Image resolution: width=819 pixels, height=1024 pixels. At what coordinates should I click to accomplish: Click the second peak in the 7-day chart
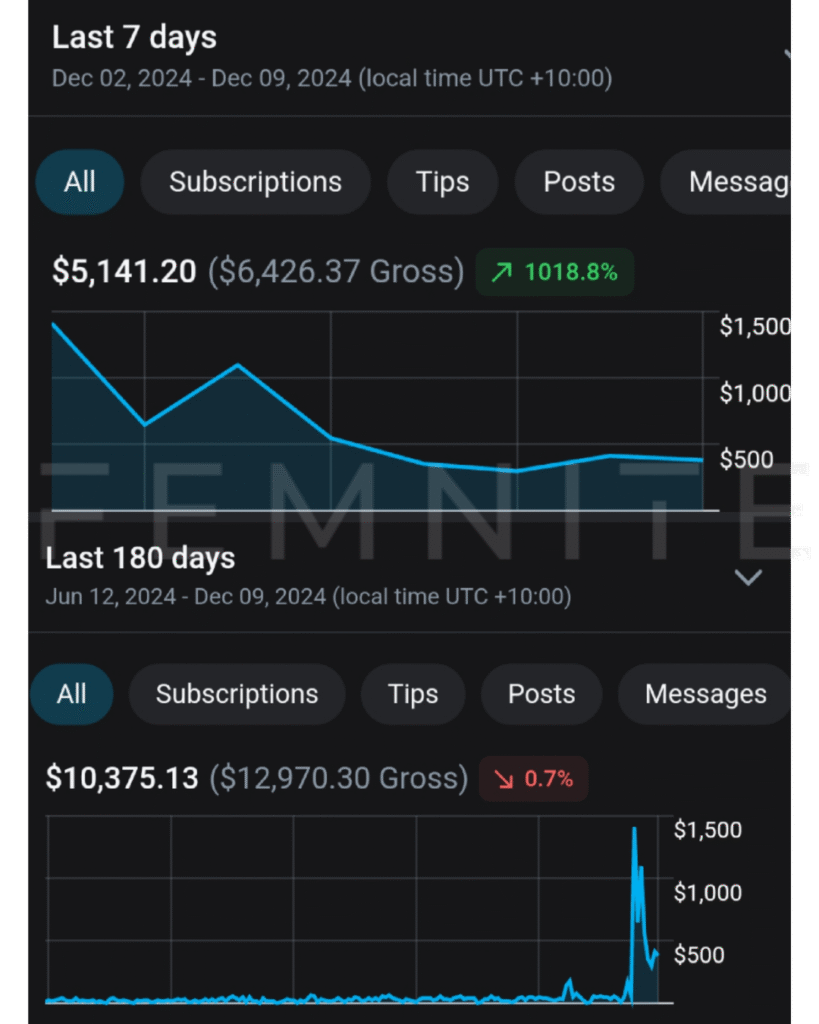click(238, 365)
